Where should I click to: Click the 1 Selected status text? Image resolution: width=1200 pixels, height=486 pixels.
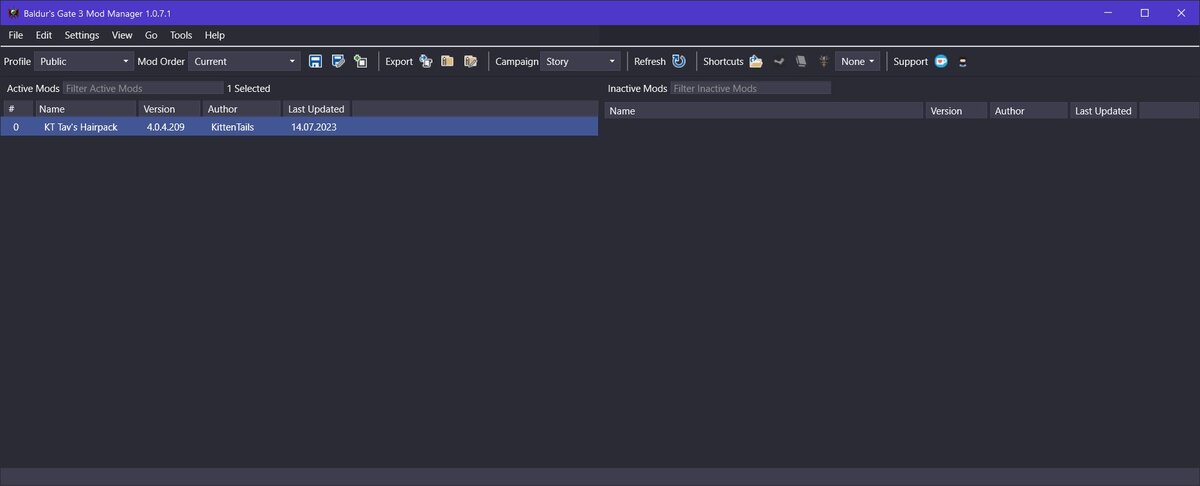pyautogui.click(x=249, y=88)
